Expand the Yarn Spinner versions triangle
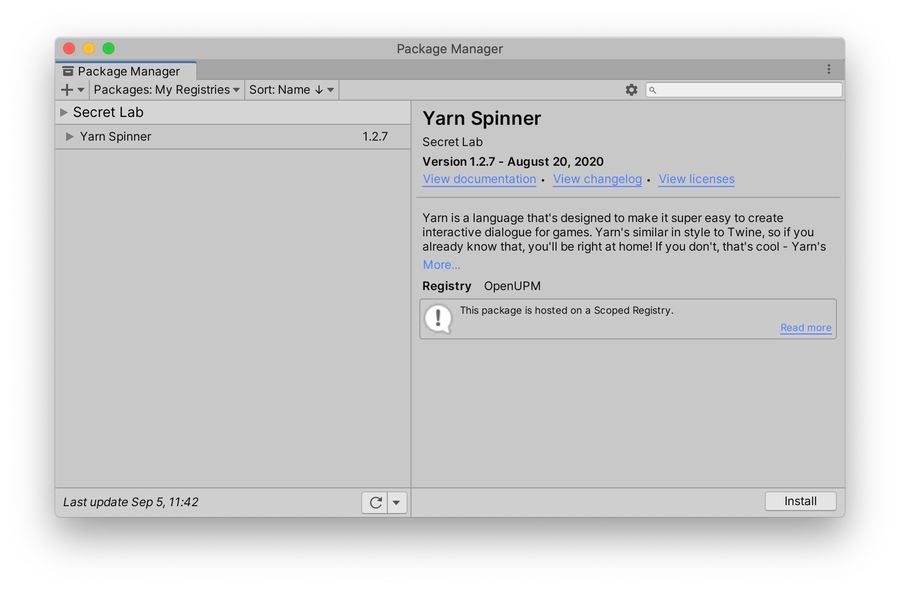The height and width of the screenshot is (590, 900). tap(70, 137)
